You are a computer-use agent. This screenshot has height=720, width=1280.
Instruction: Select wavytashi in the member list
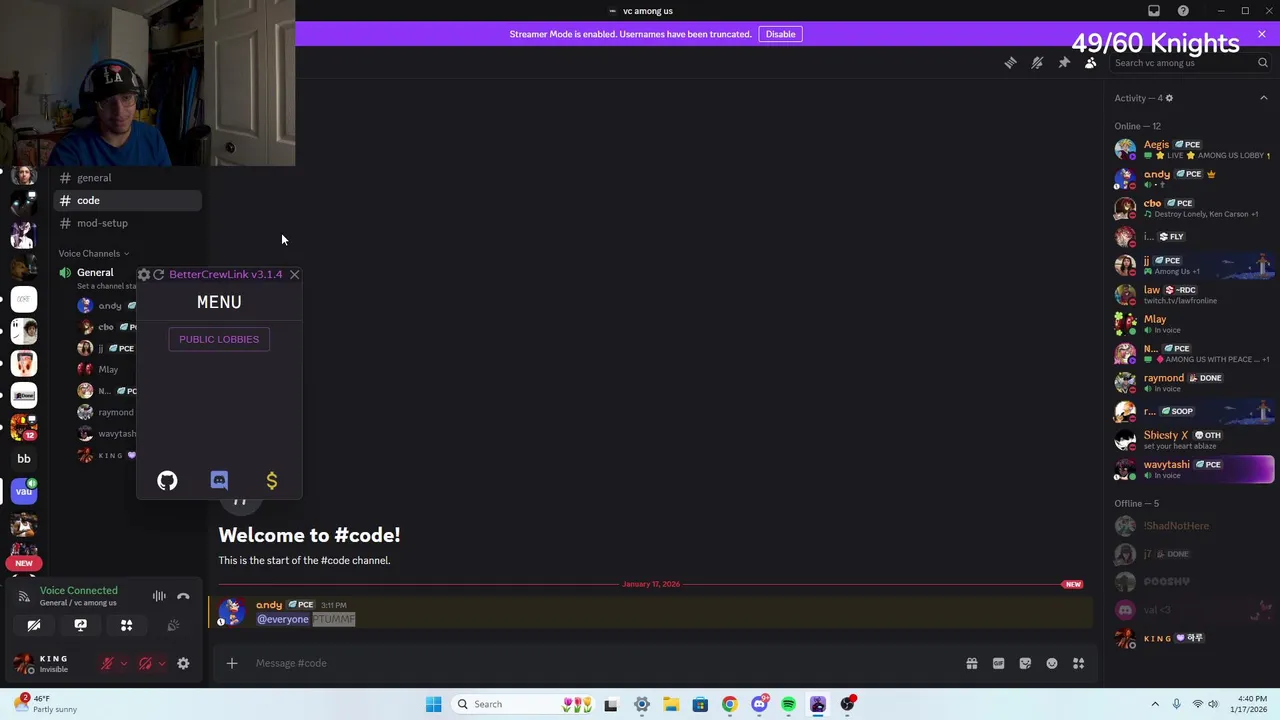pyautogui.click(x=1192, y=469)
